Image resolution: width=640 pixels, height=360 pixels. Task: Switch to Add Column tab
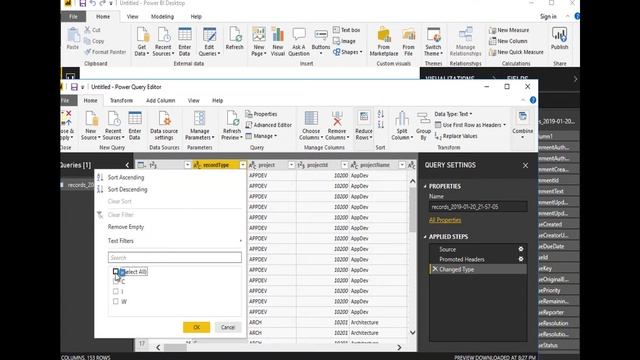[x=160, y=100]
